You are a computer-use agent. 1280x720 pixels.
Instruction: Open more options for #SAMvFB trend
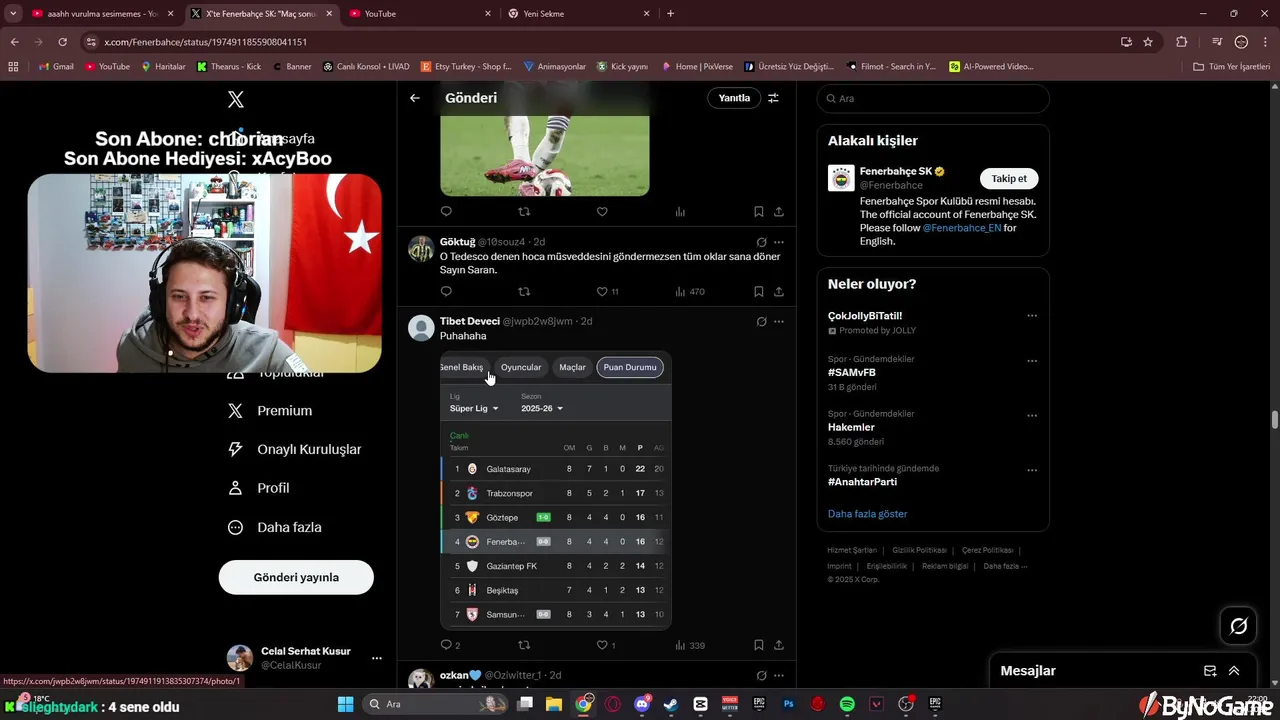coord(1032,361)
